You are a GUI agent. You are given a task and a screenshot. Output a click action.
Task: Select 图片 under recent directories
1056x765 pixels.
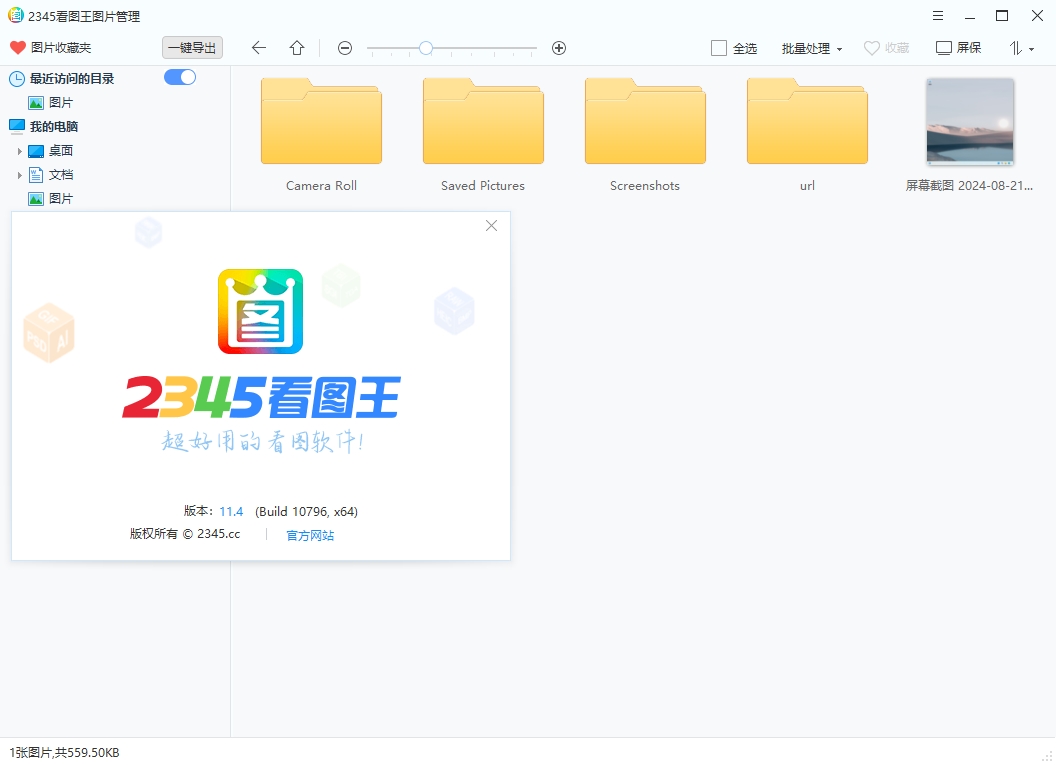(51, 102)
